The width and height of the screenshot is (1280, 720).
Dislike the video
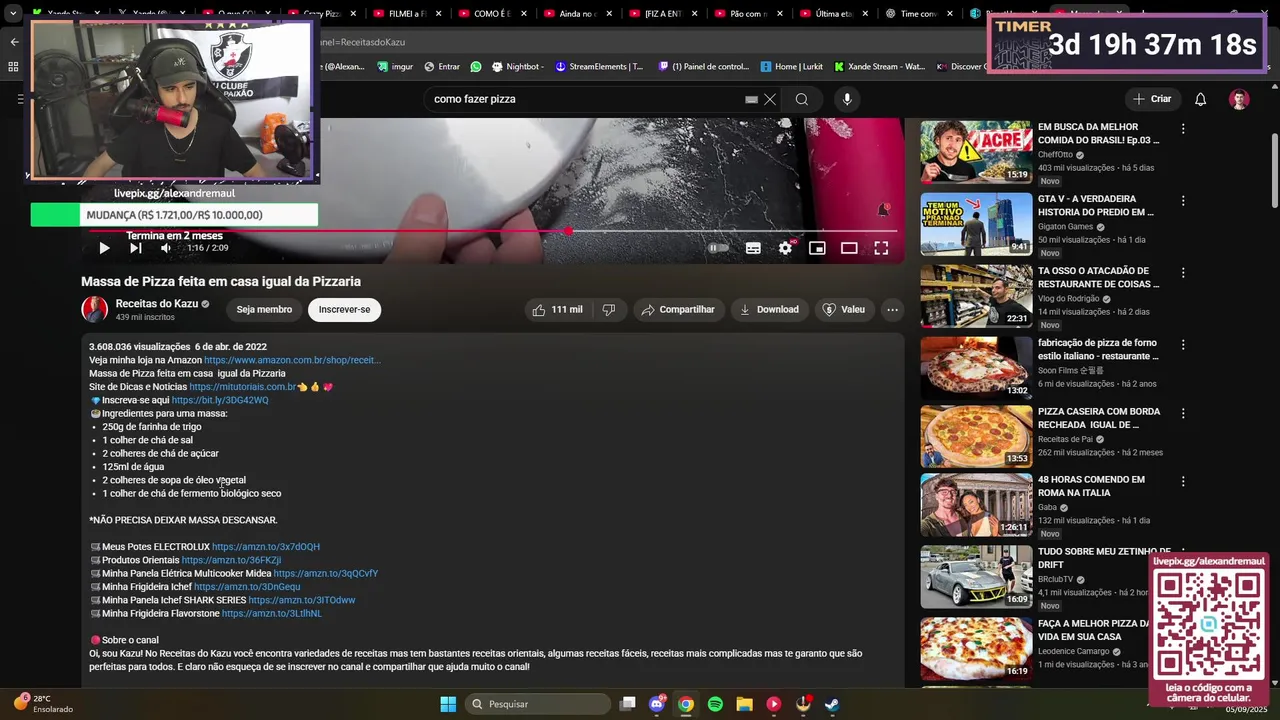coord(609,310)
